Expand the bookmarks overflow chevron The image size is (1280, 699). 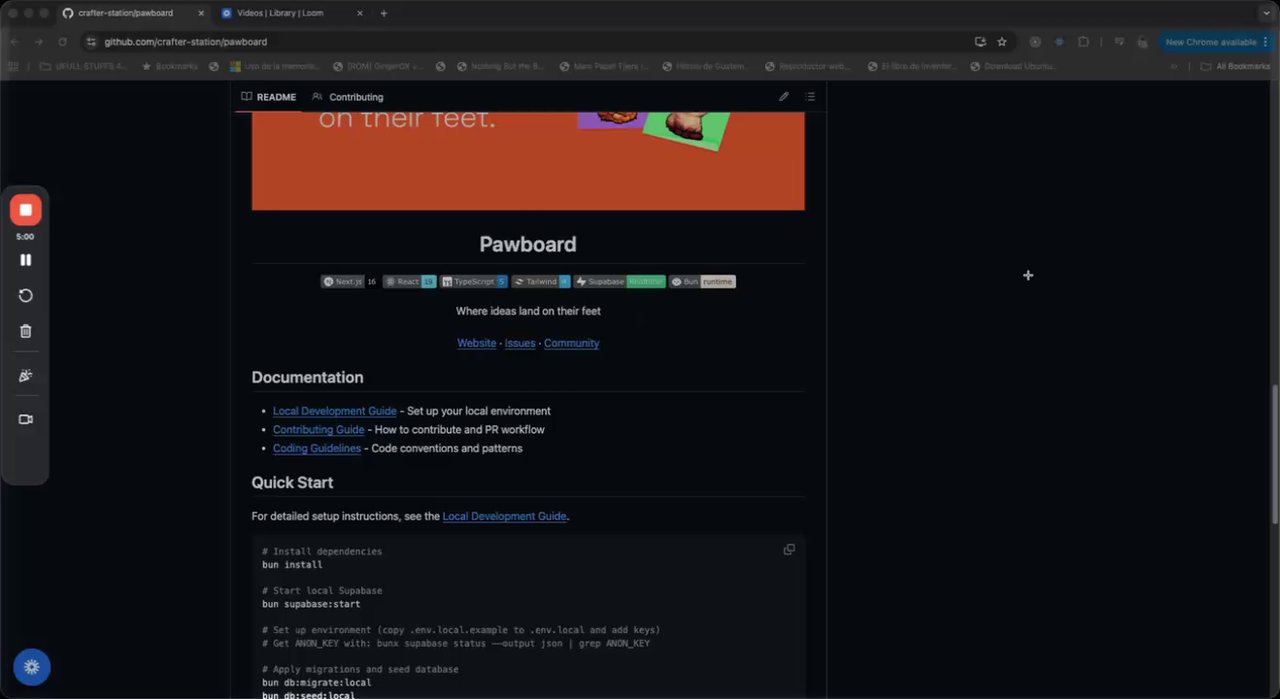coord(1174,67)
